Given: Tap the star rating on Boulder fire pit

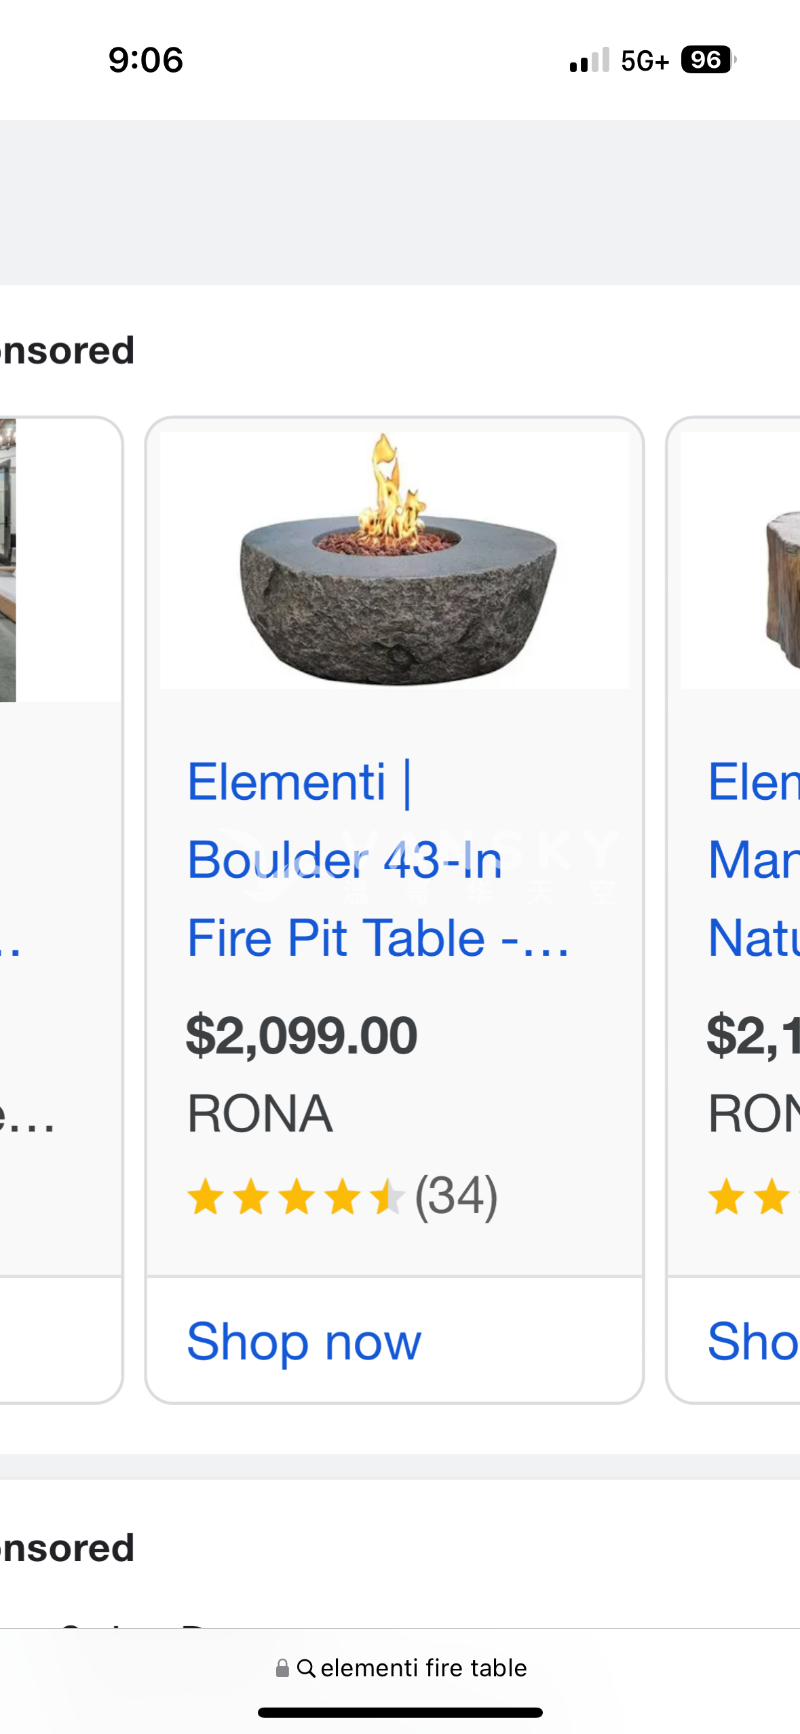Looking at the screenshot, I should coord(295,1196).
